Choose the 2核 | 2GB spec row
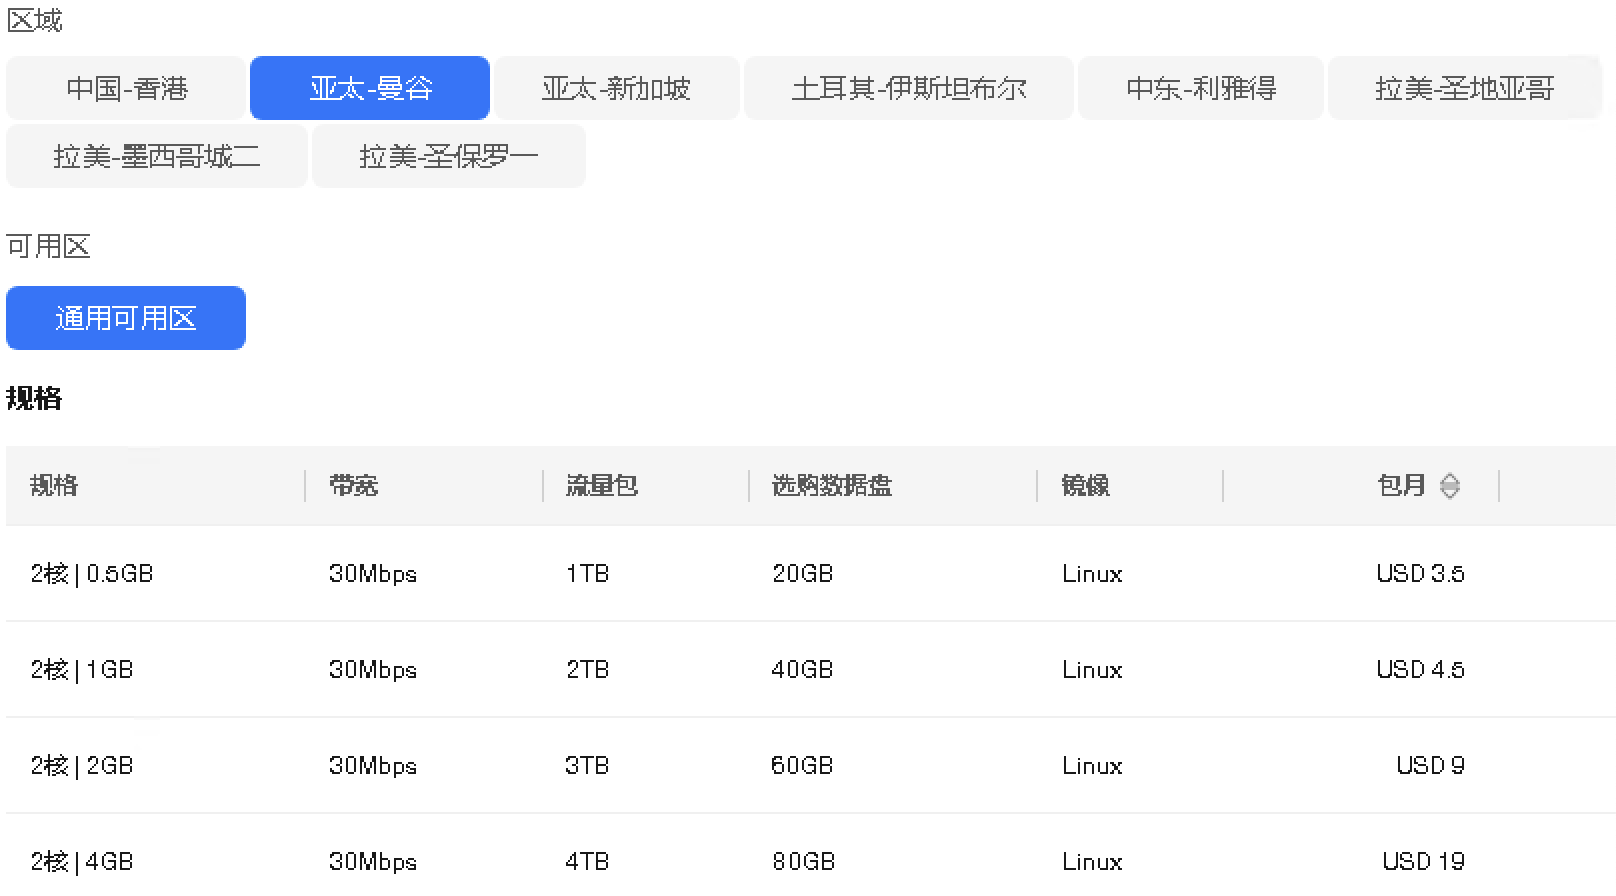This screenshot has height=896, width=1616. 82,766
